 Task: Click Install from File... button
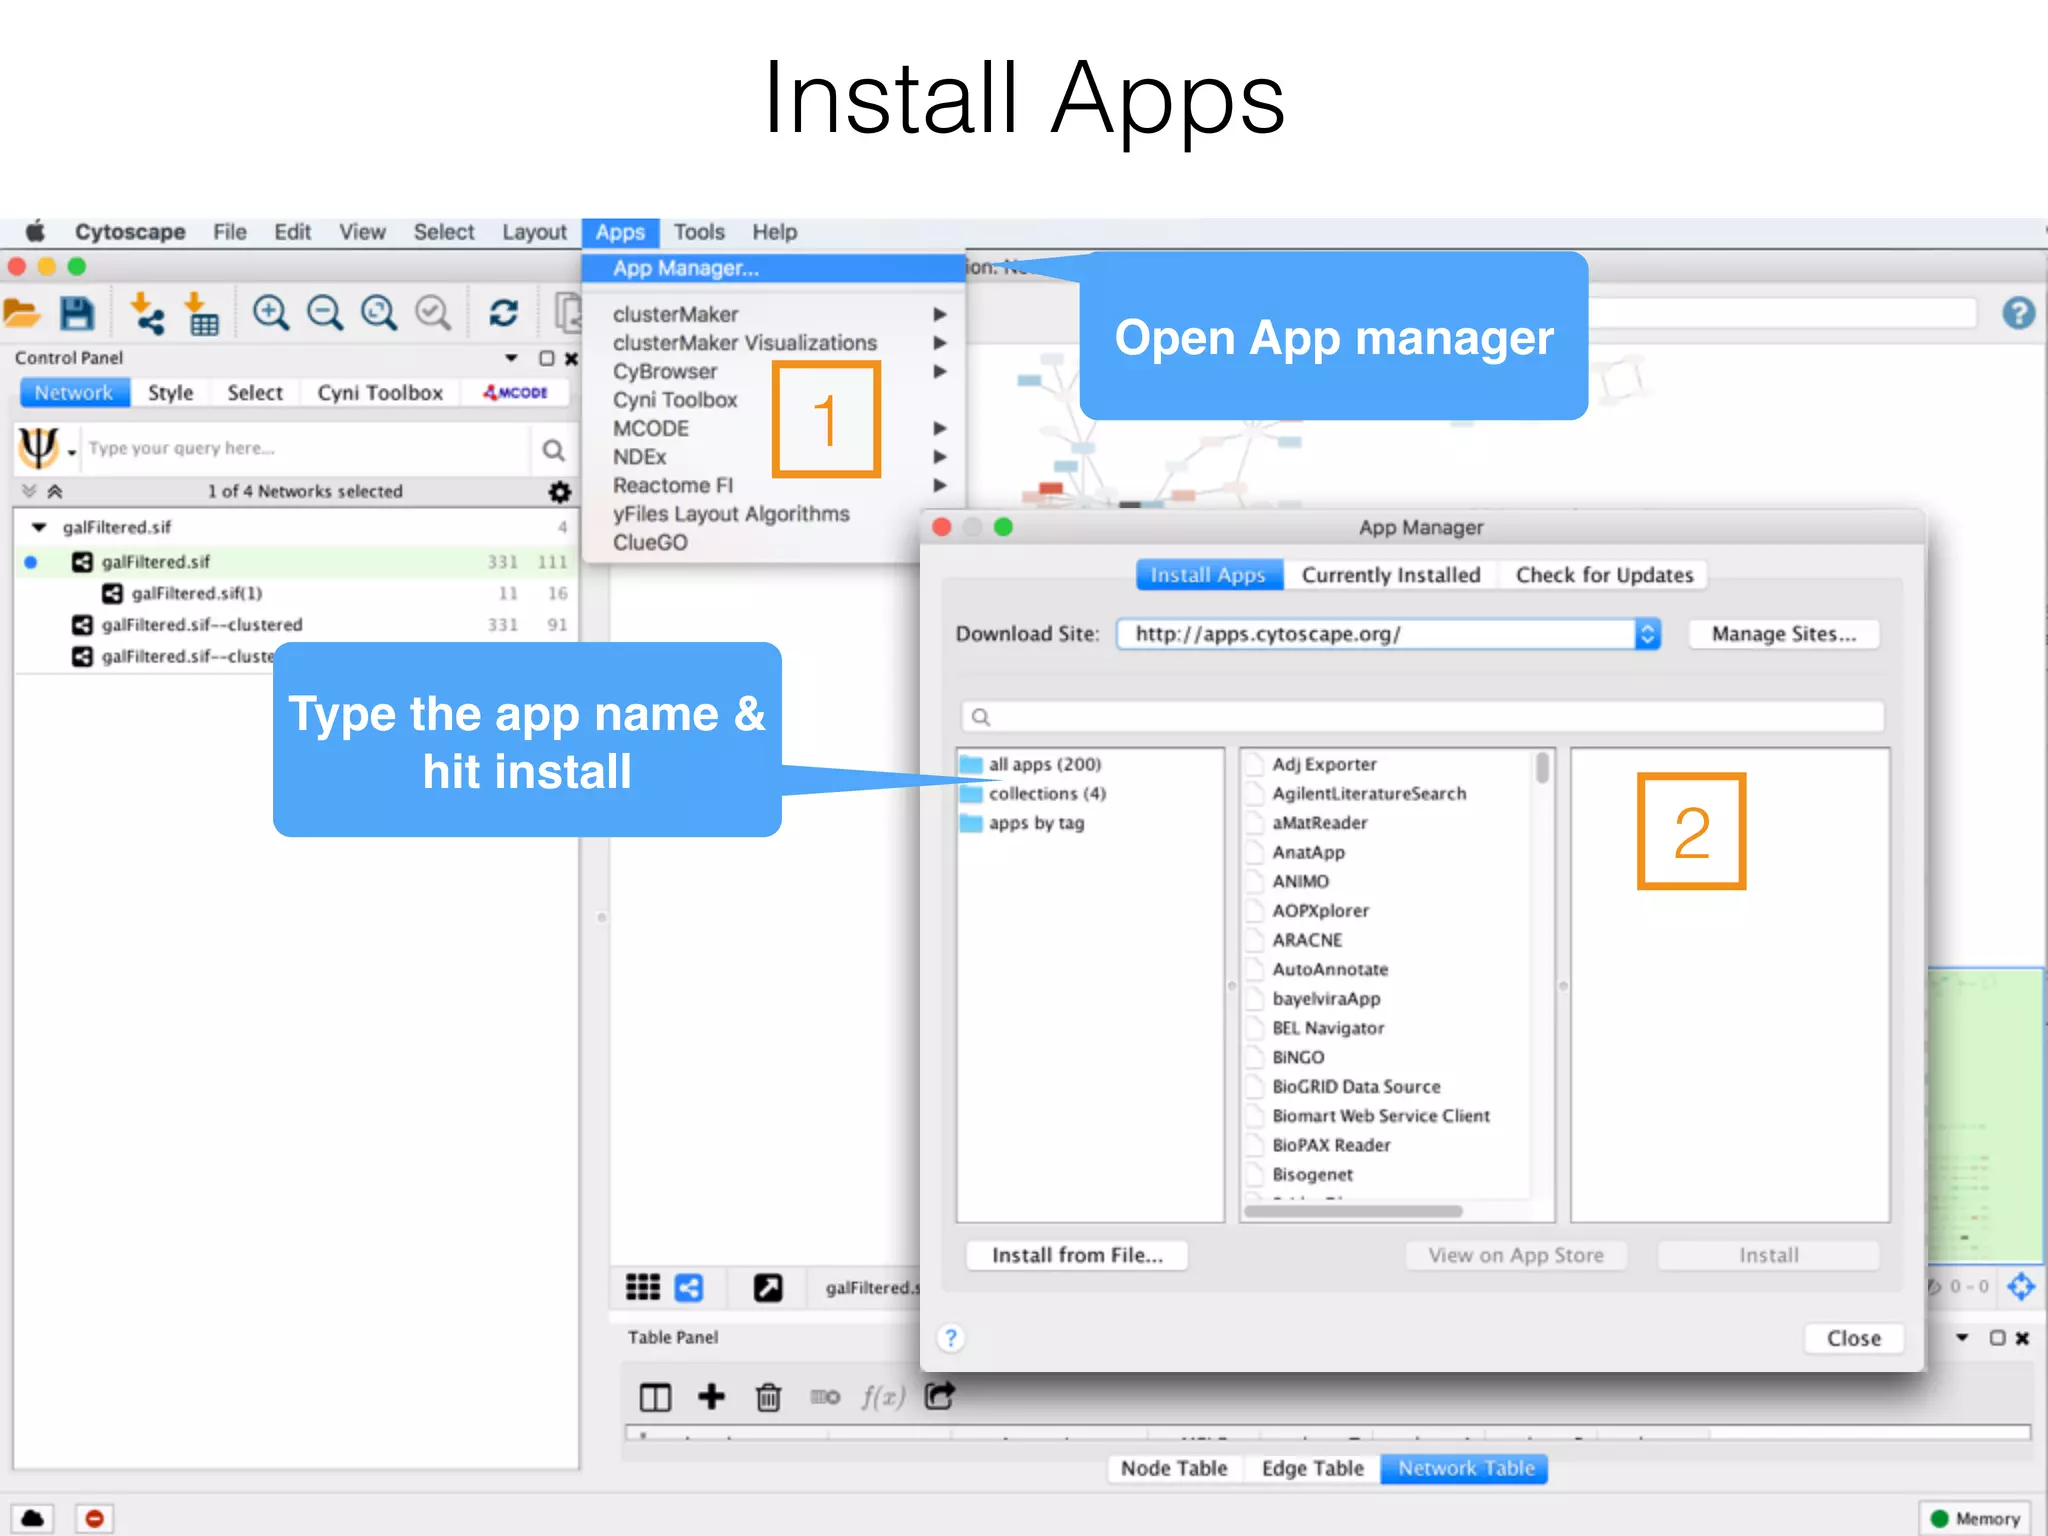[x=1077, y=1255]
